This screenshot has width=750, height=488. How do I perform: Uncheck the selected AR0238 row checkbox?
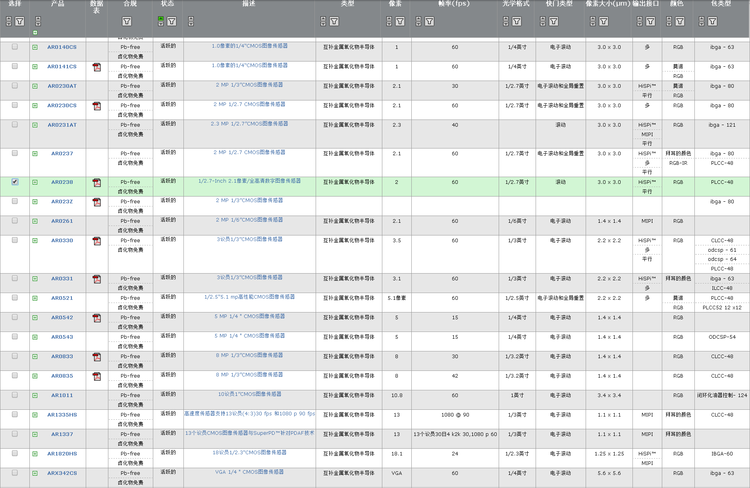click(x=15, y=182)
